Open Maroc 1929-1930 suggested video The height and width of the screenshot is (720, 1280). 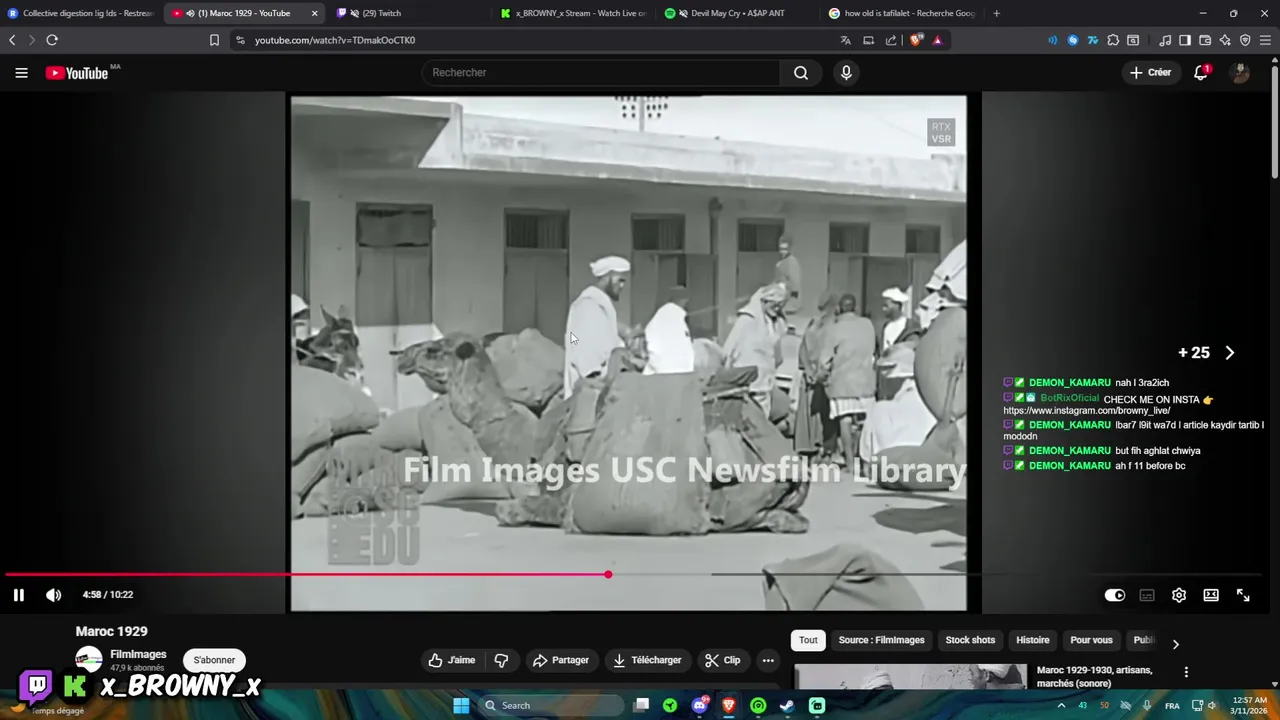click(1095, 676)
